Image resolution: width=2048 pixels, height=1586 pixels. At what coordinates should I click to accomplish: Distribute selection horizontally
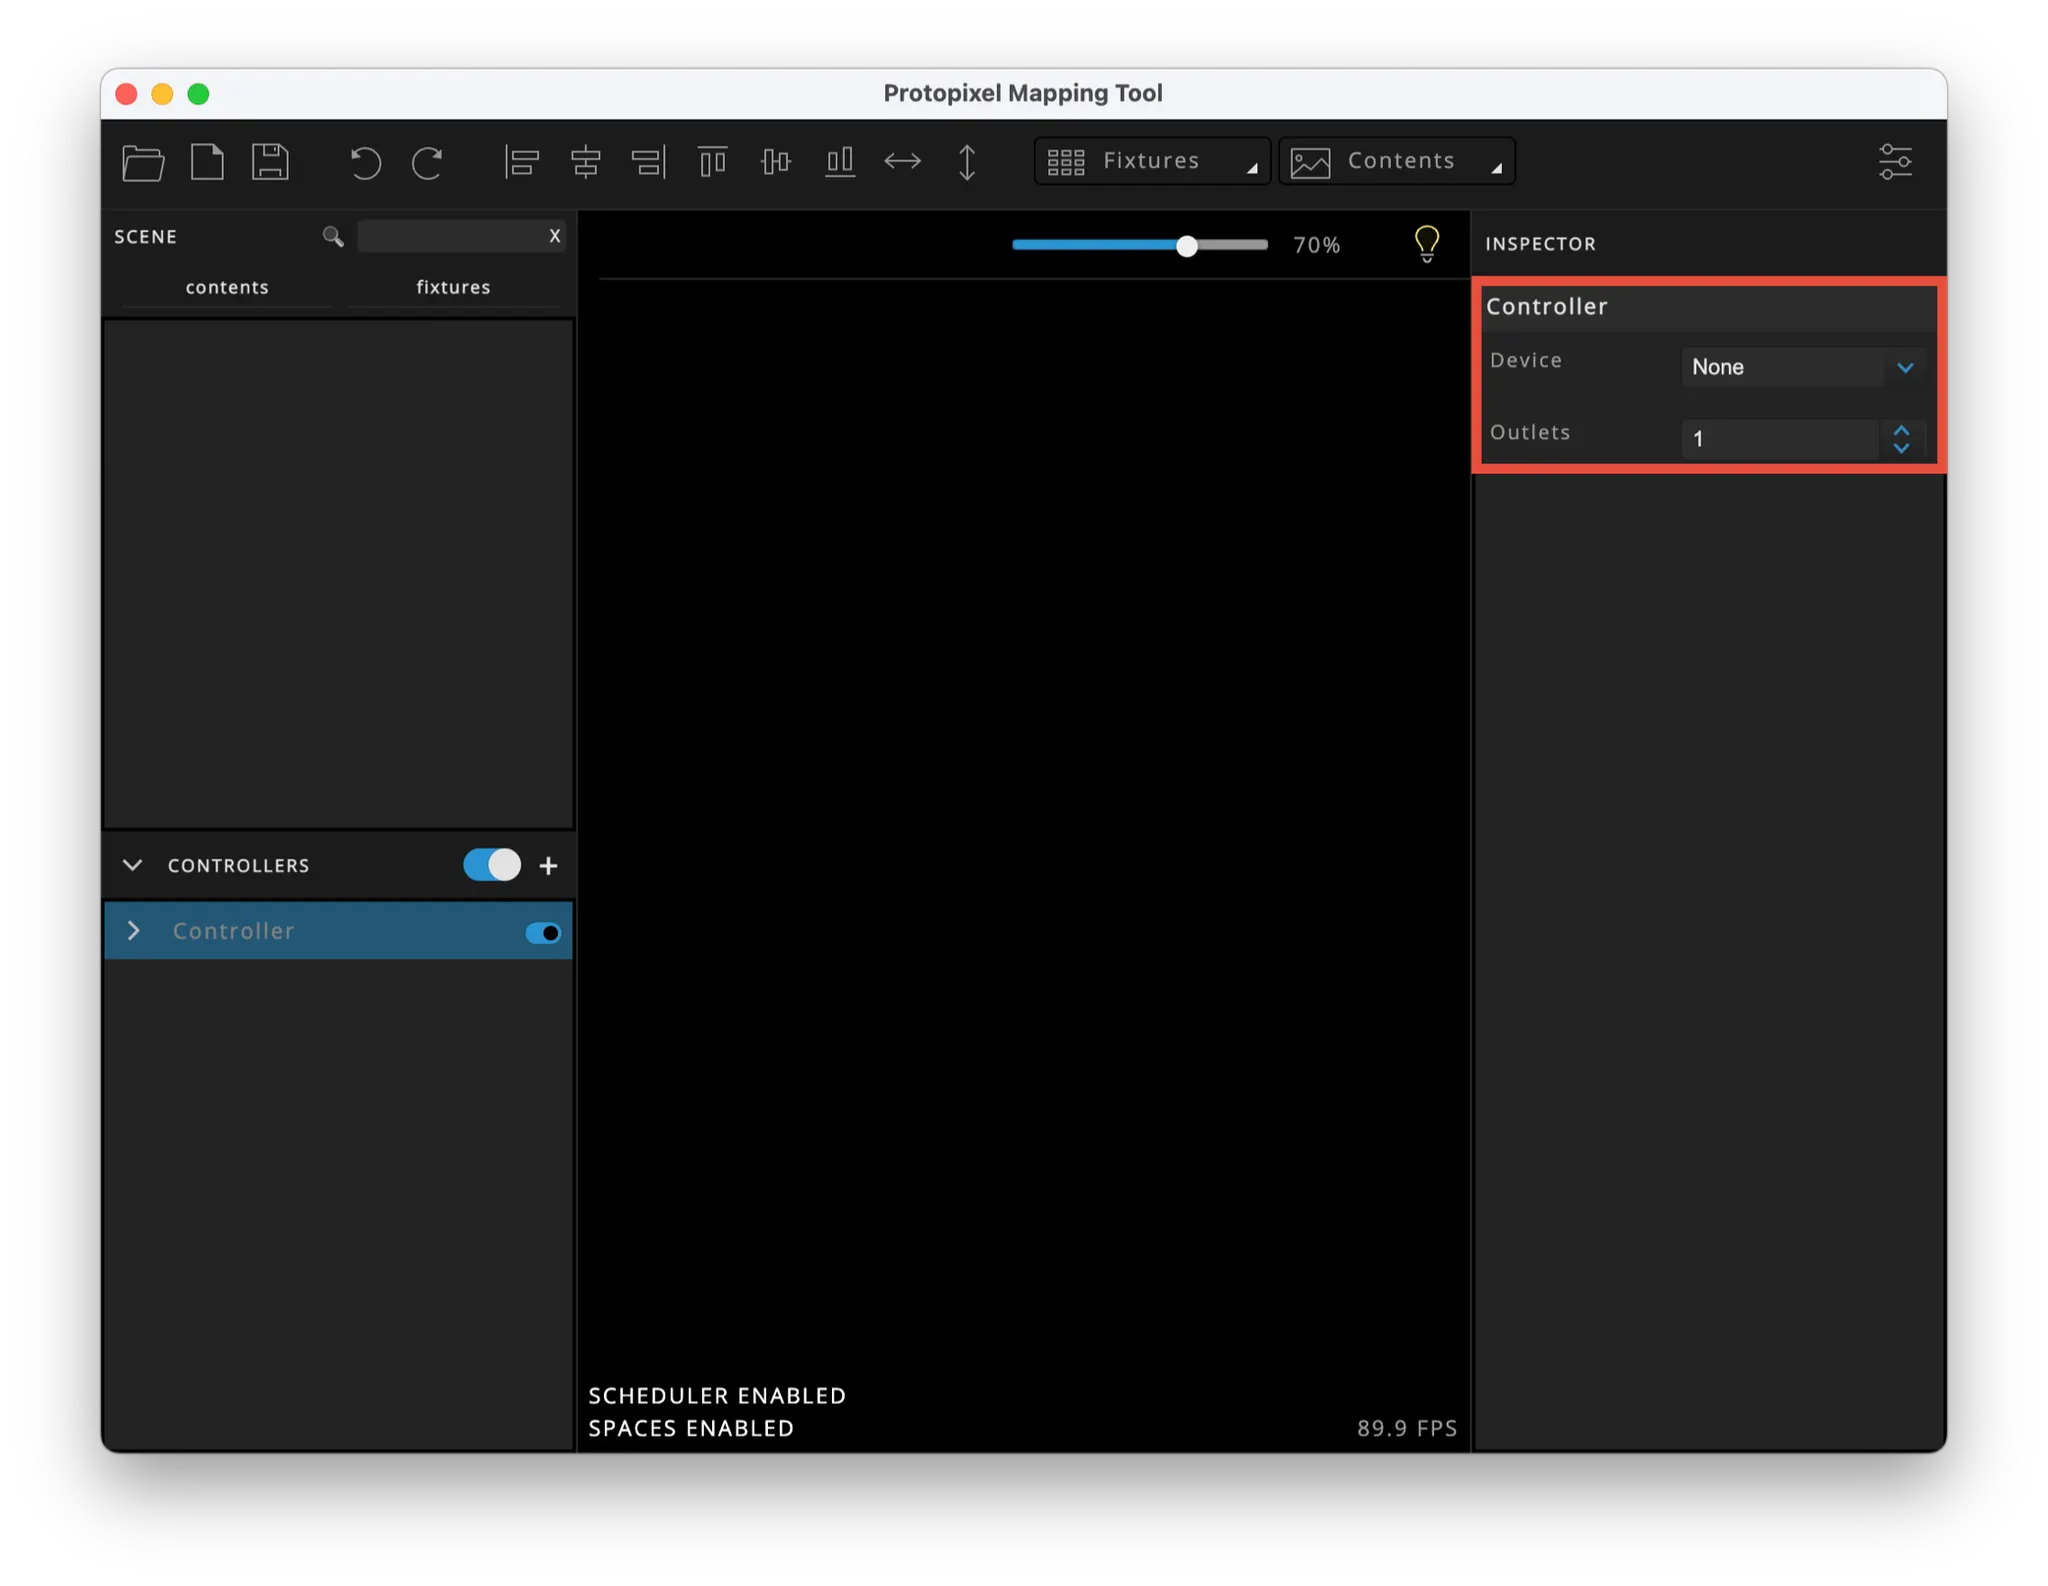click(x=903, y=162)
